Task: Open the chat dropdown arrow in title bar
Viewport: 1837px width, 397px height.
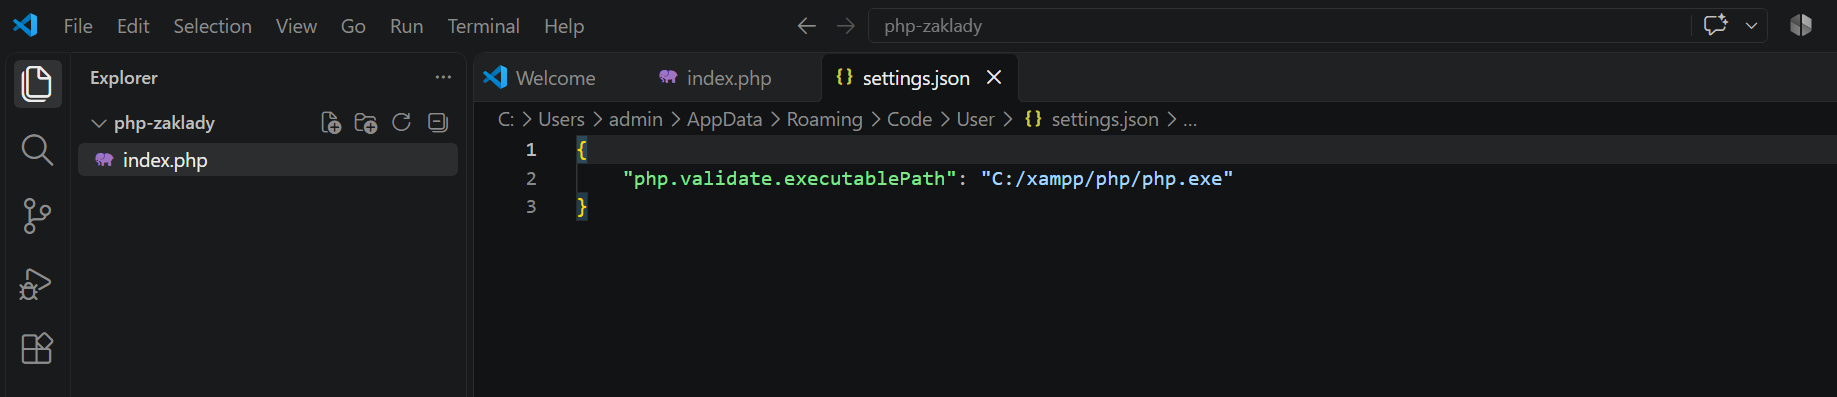Action: click(x=1751, y=25)
